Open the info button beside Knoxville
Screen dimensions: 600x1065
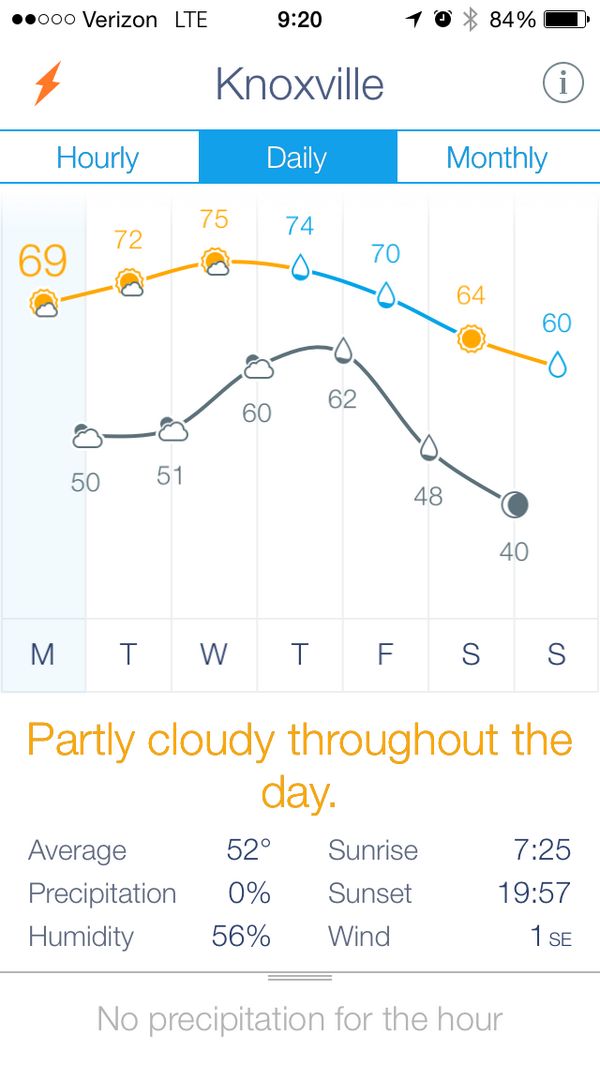tap(562, 84)
